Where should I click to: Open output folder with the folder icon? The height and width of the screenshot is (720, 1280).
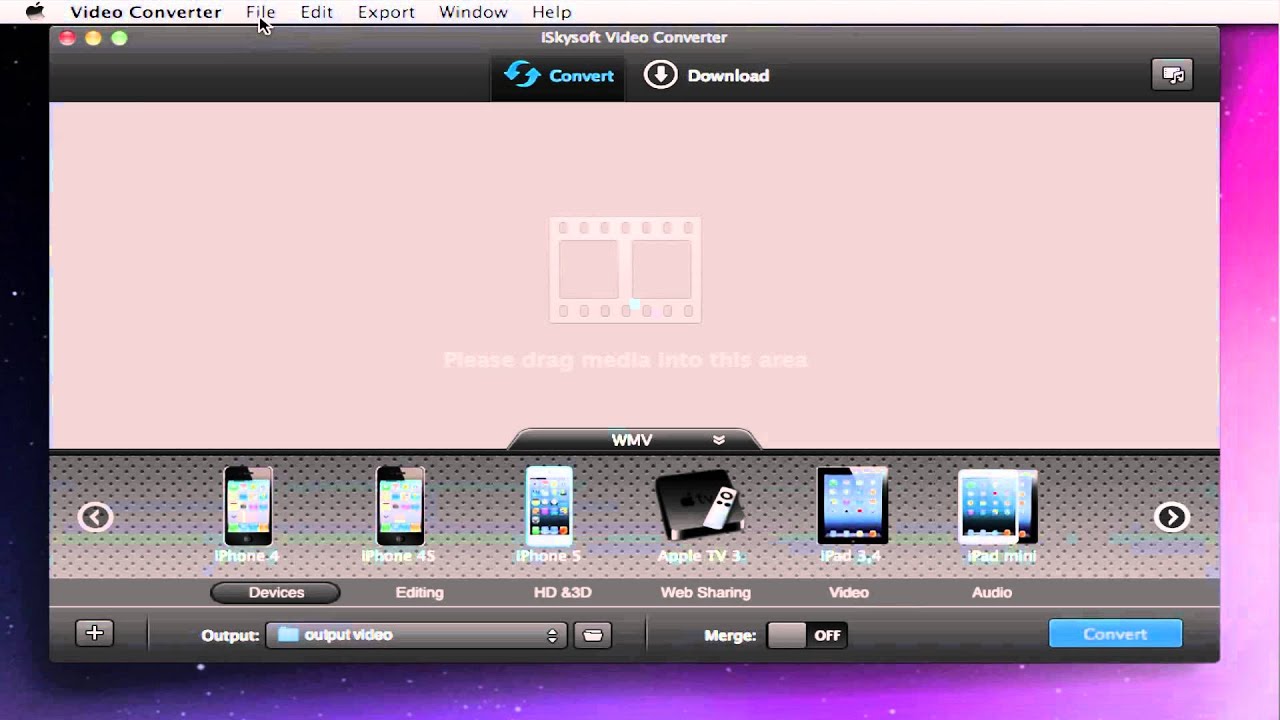pos(593,635)
